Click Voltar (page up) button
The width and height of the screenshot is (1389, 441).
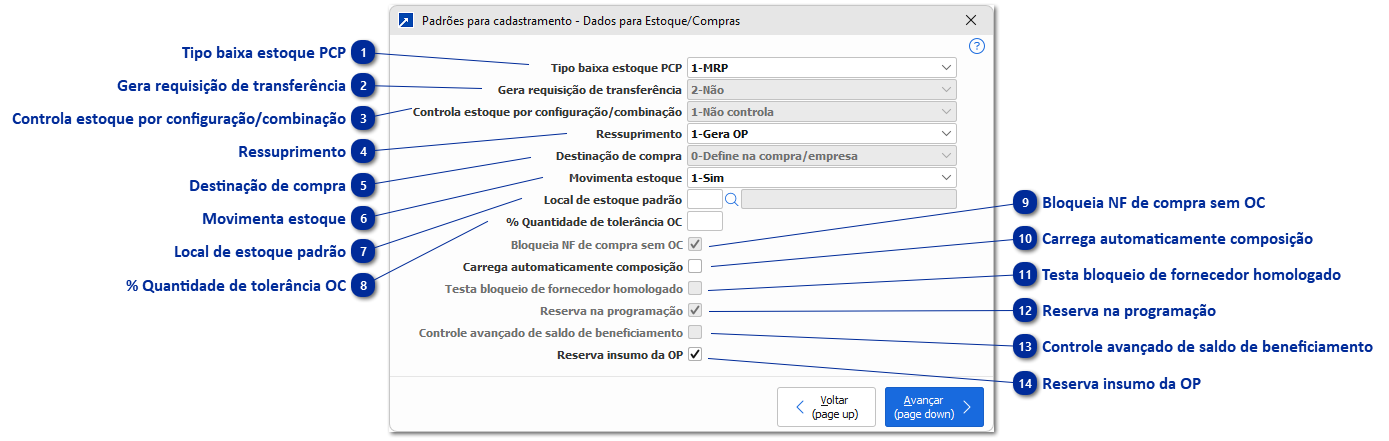click(x=826, y=407)
